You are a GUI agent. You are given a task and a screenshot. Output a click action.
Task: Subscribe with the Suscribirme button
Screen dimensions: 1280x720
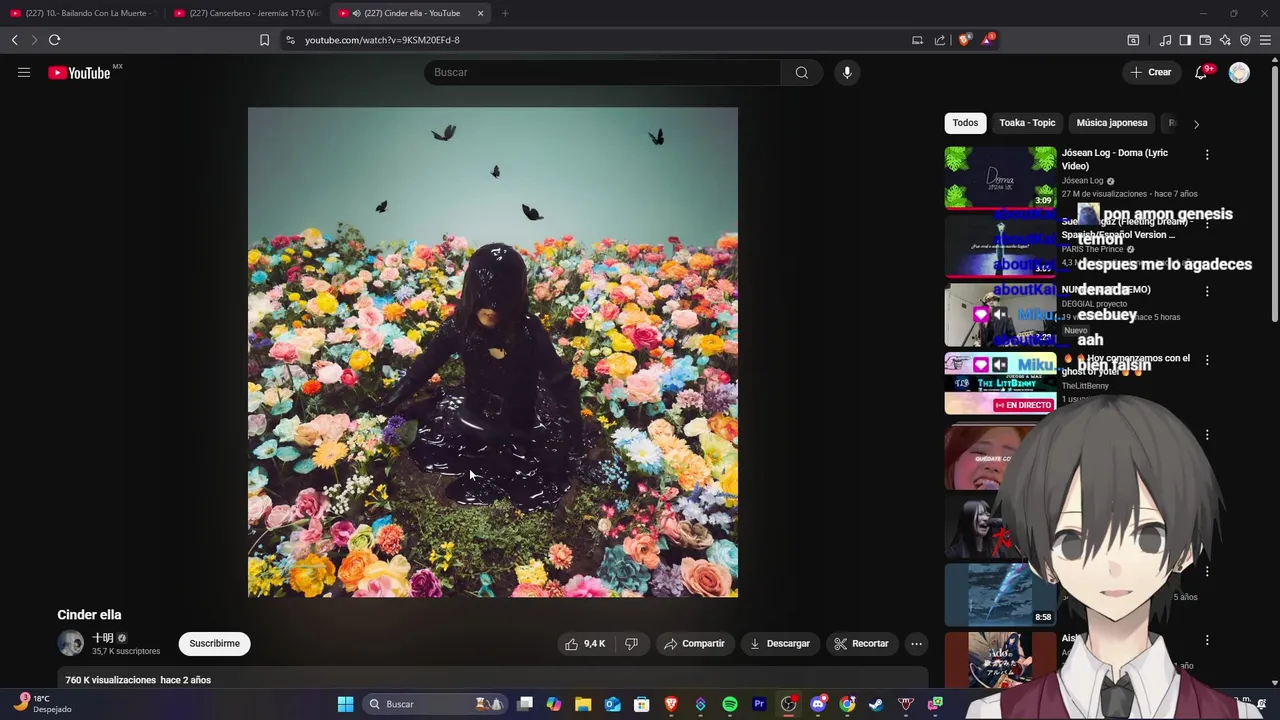click(214, 644)
